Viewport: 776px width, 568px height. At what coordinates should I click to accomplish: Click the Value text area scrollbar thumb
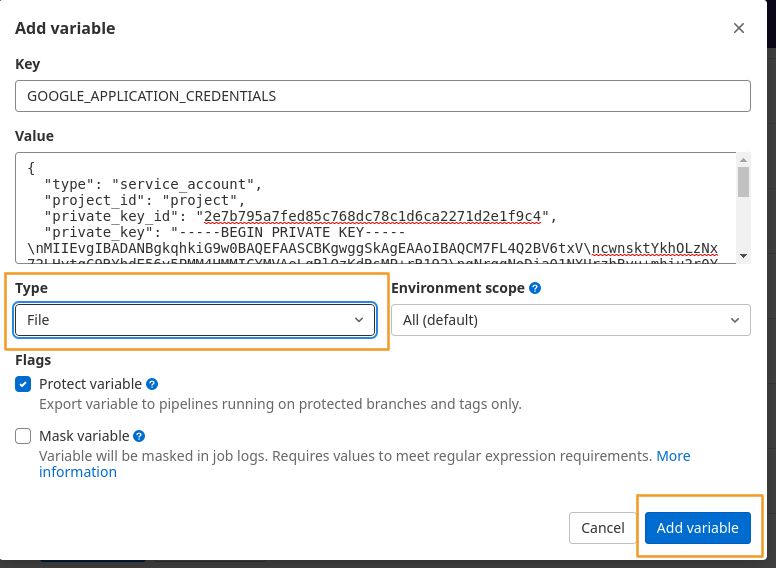pyautogui.click(x=743, y=182)
